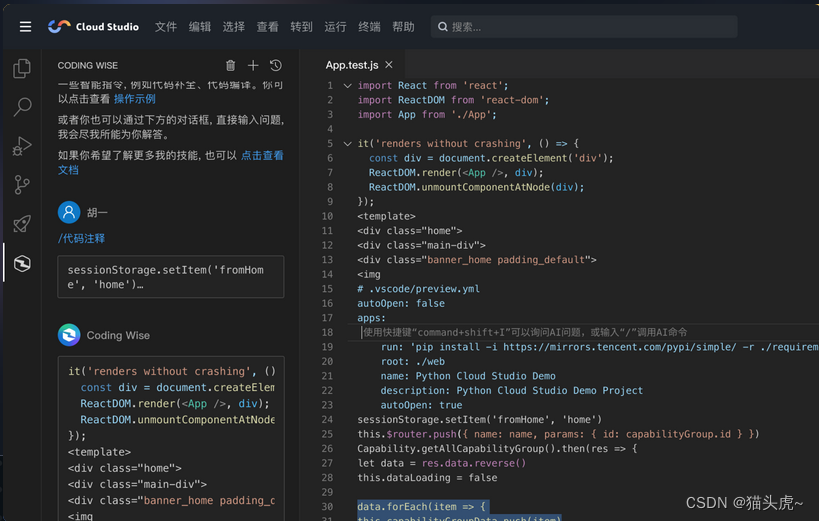819x521 pixels.
Task: Open the Source Control icon
Action: (22, 185)
